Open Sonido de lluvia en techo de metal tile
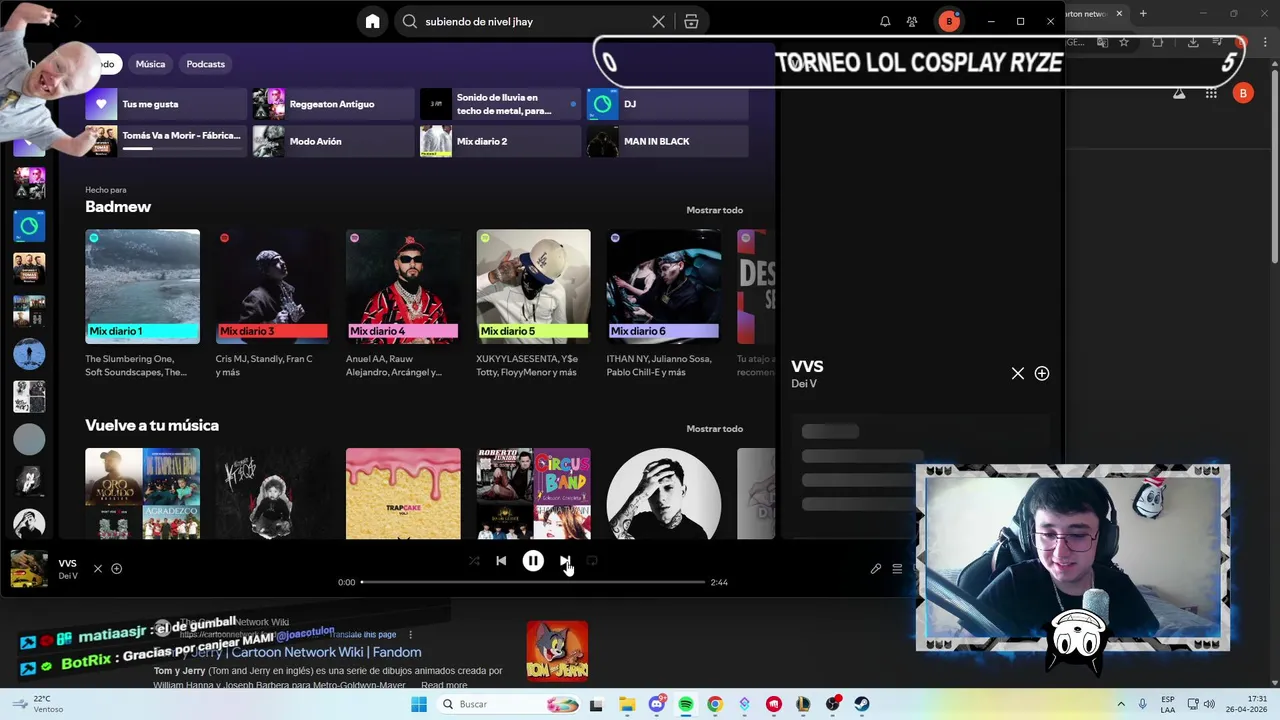The image size is (1280, 720). click(x=500, y=104)
